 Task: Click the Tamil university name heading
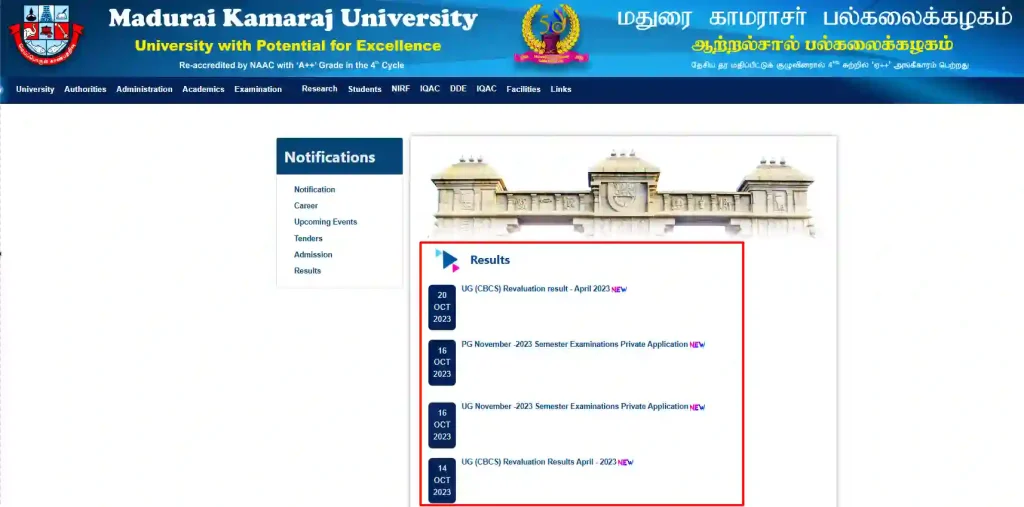tap(814, 18)
